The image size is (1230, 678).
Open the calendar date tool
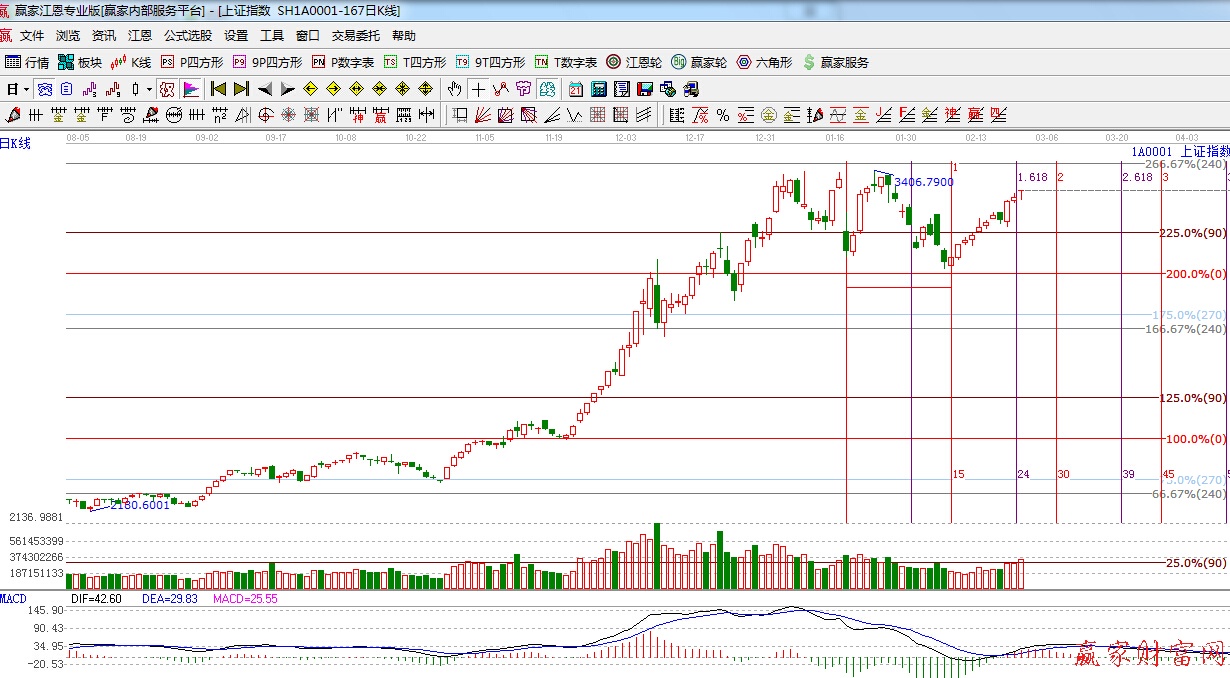pyautogui.click(x=575, y=89)
